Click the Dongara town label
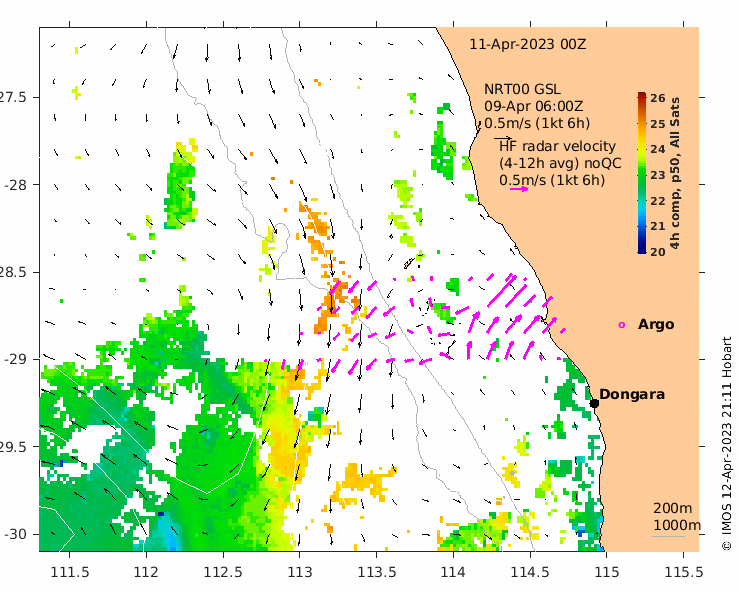The height and width of the screenshot is (592, 740). tap(632, 394)
